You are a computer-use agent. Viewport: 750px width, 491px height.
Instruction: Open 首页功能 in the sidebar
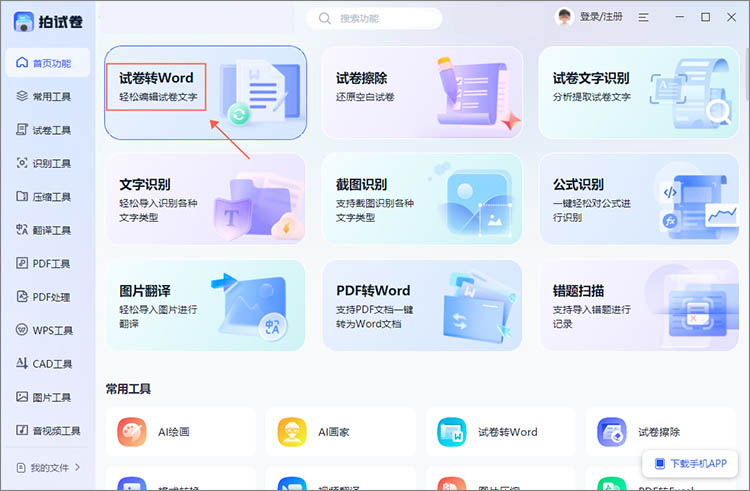coord(47,63)
